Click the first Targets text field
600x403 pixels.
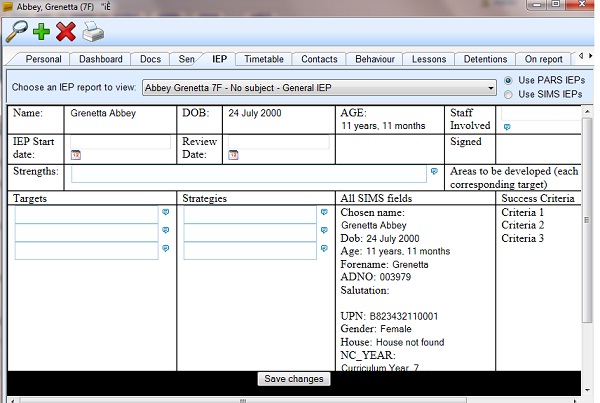point(86,215)
